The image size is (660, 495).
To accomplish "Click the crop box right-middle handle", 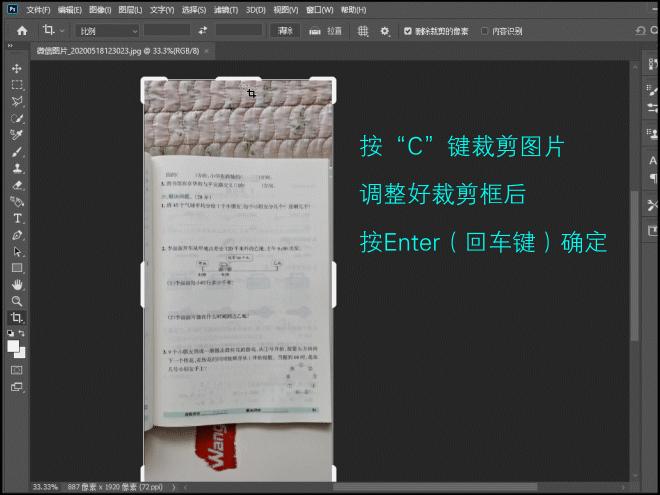I will pos(334,285).
